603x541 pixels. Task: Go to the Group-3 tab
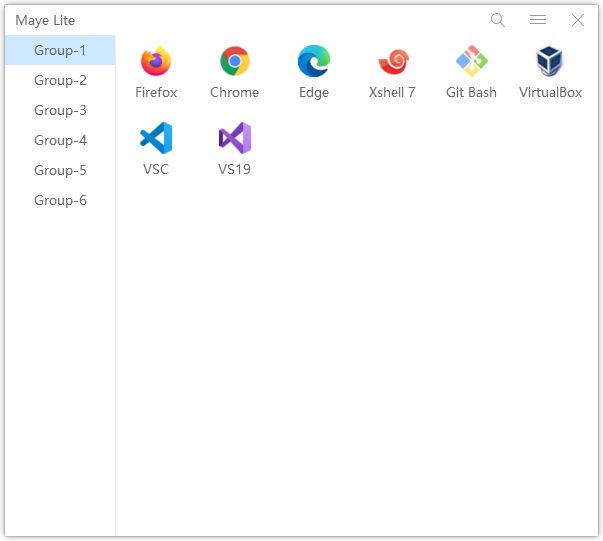(x=60, y=110)
